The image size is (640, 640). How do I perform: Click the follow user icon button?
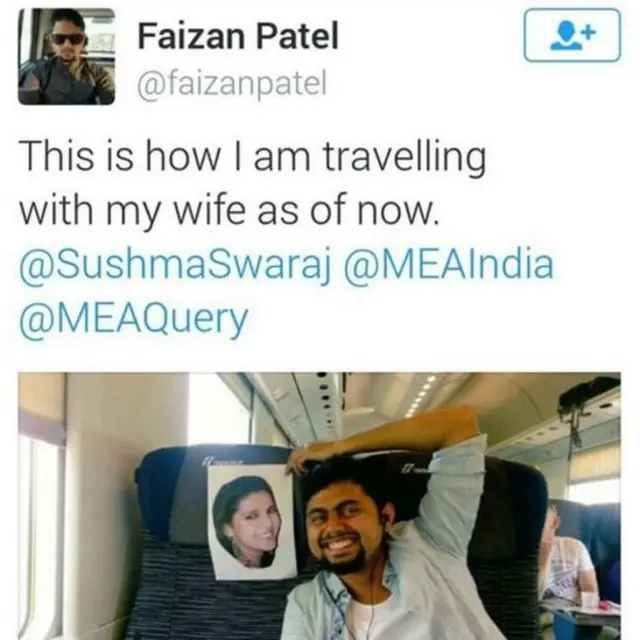click(x=572, y=35)
